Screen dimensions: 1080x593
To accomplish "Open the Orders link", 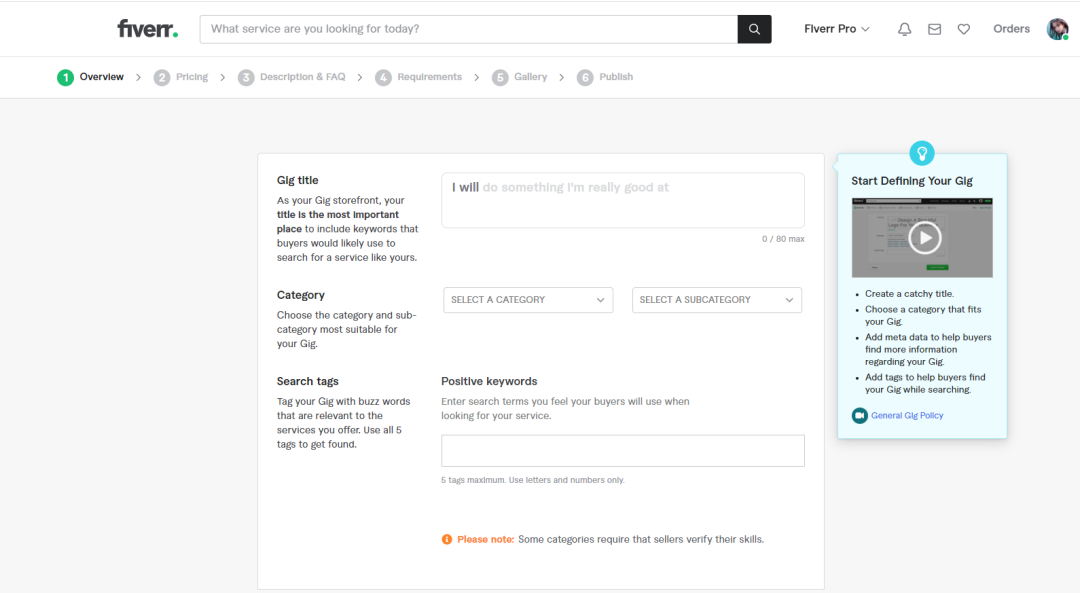I will [1011, 29].
